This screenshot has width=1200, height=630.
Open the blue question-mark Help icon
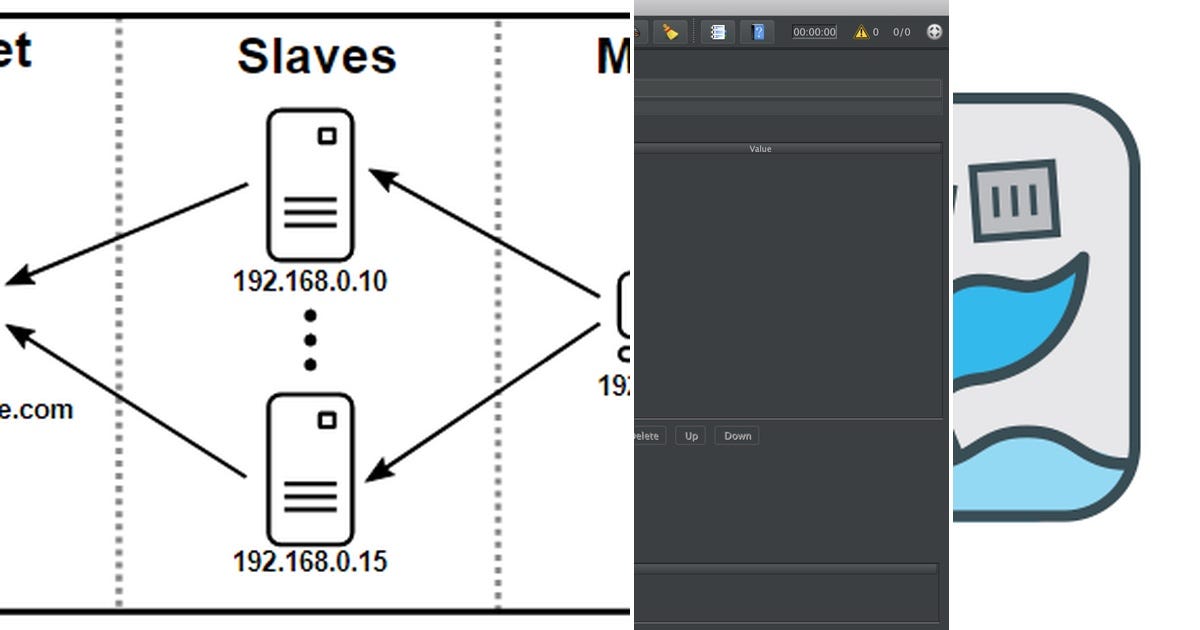[758, 32]
